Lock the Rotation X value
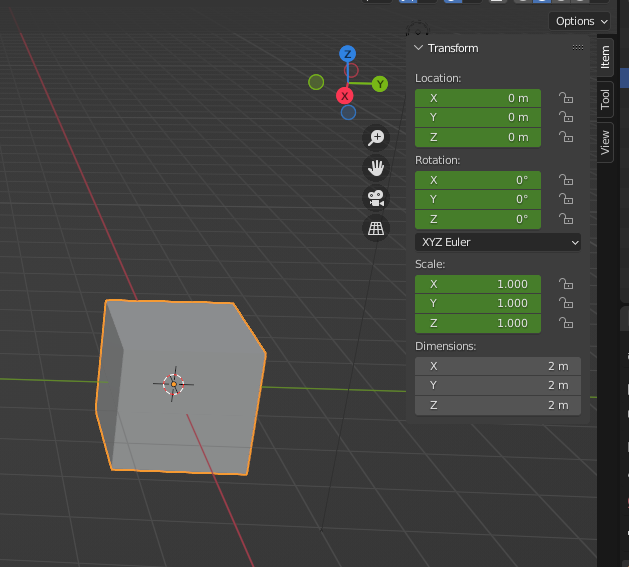 coord(566,180)
